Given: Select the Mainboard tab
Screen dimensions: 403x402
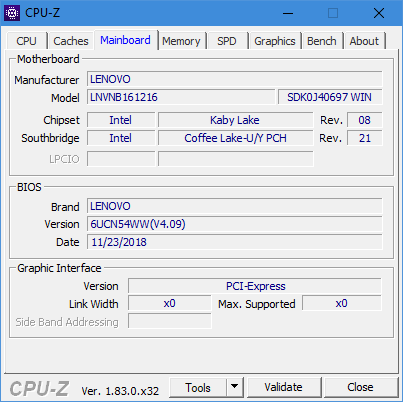Looking at the screenshot, I should click(x=125, y=40).
